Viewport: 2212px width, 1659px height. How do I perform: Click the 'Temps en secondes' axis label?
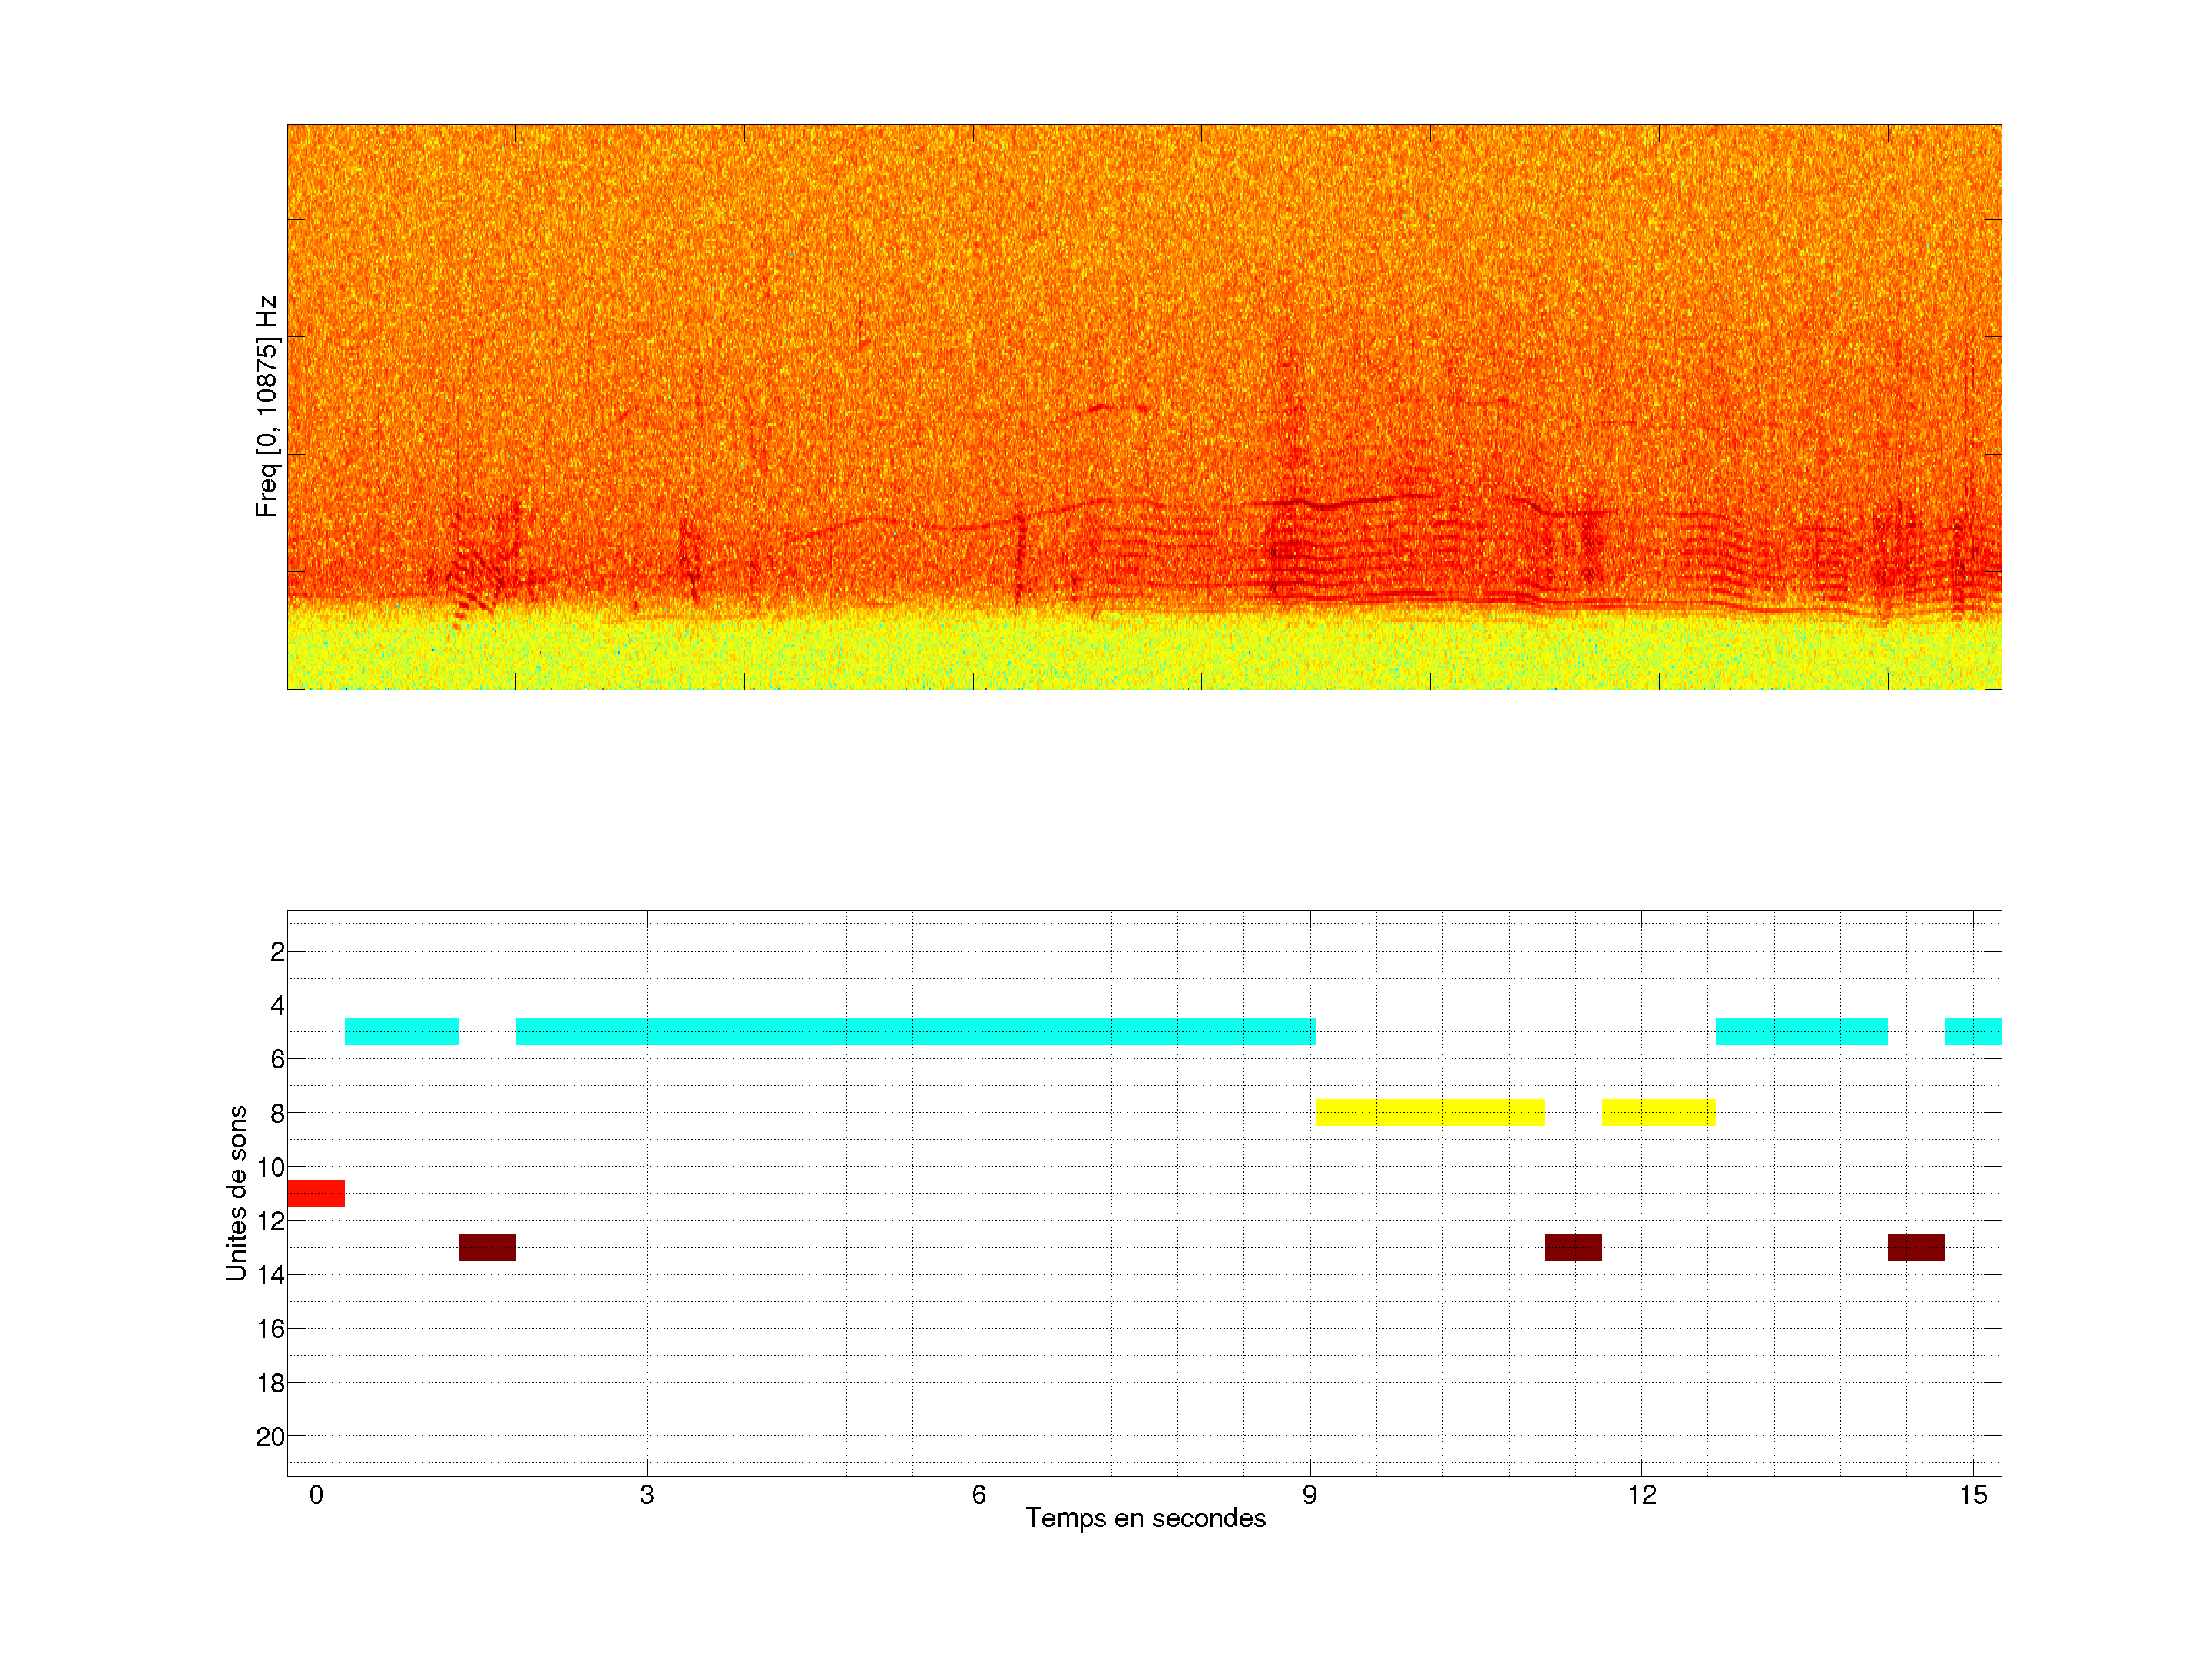point(1145,1518)
